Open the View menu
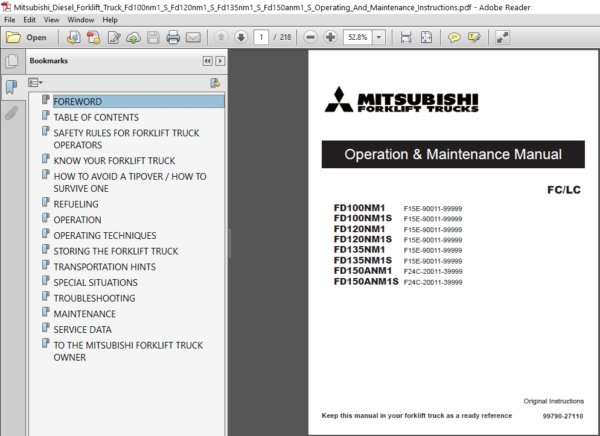 point(51,20)
